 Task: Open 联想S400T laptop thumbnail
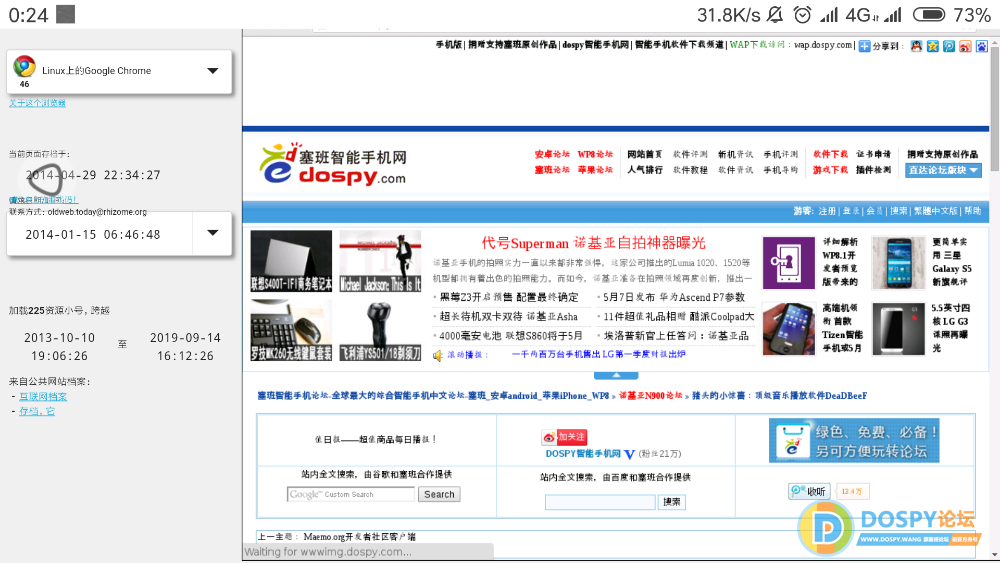291,261
